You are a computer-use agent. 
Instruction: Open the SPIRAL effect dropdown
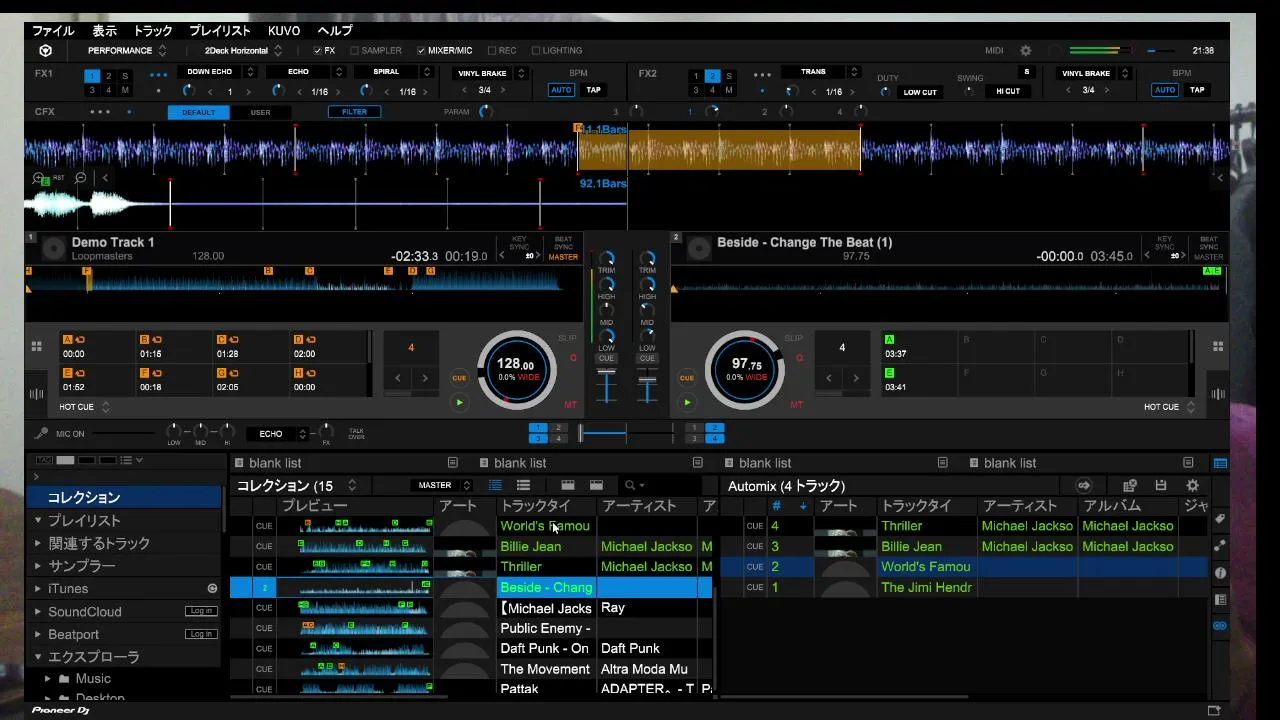click(x=393, y=72)
